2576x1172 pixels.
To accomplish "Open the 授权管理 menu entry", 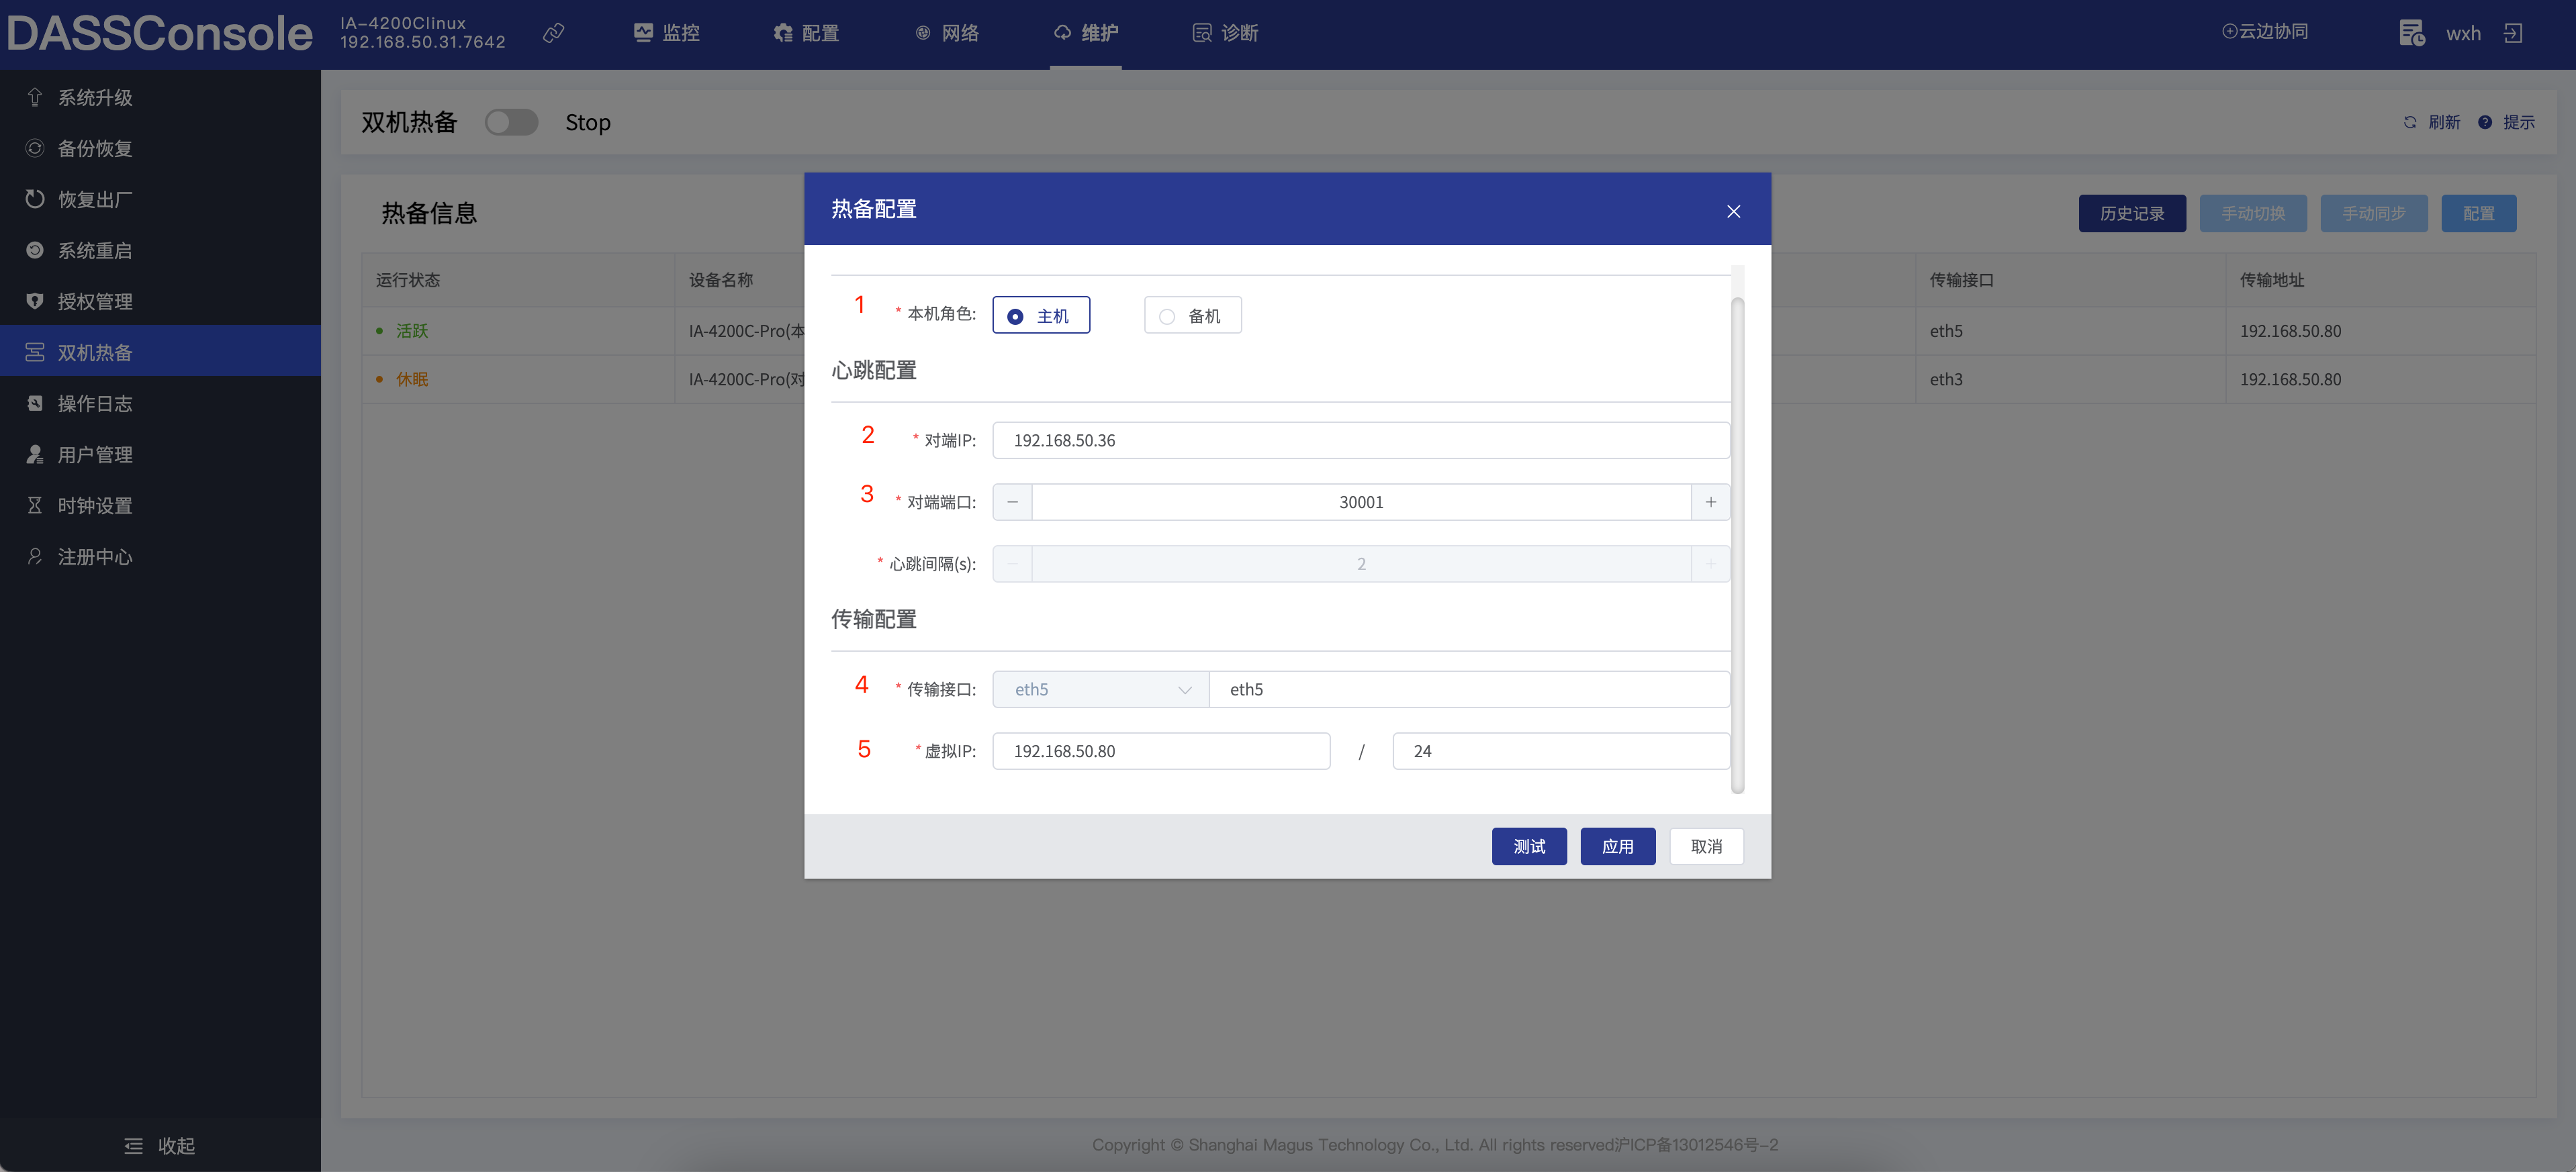I will (160, 301).
